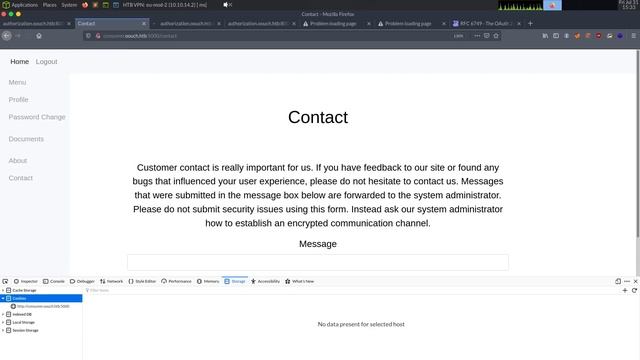
Task: Expand the Cache Storage tree node
Action: tap(3, 290)
